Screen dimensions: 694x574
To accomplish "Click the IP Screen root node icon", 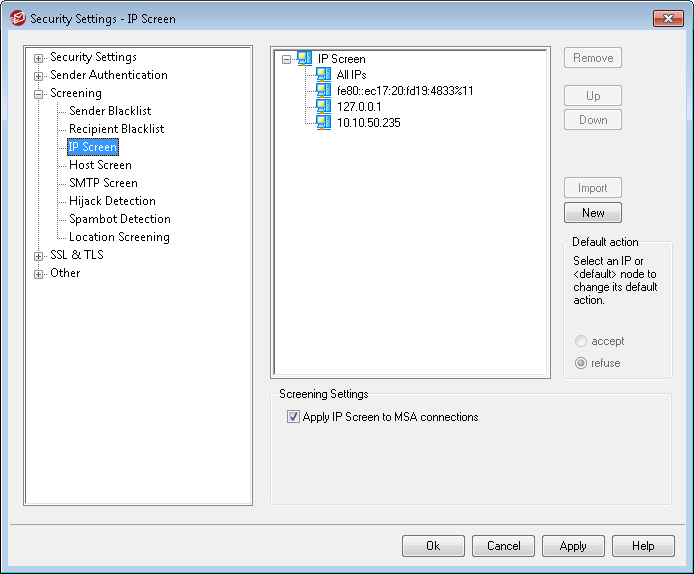I will pos(304,59).
